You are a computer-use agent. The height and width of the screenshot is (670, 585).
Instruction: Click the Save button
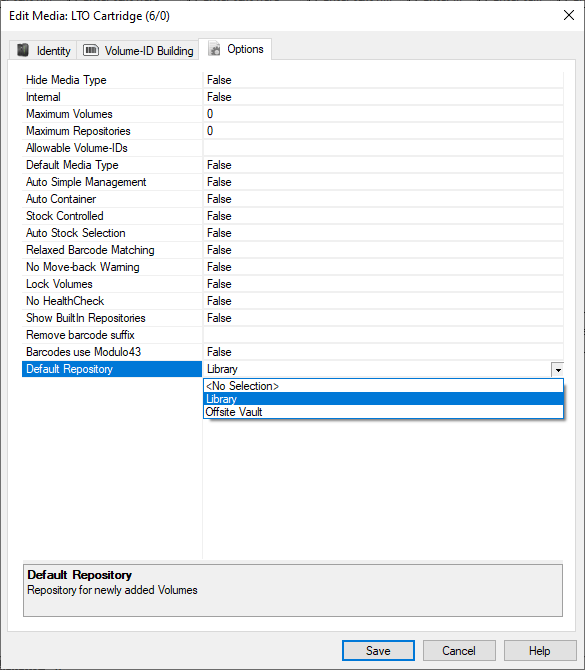(x=378, y=650)
